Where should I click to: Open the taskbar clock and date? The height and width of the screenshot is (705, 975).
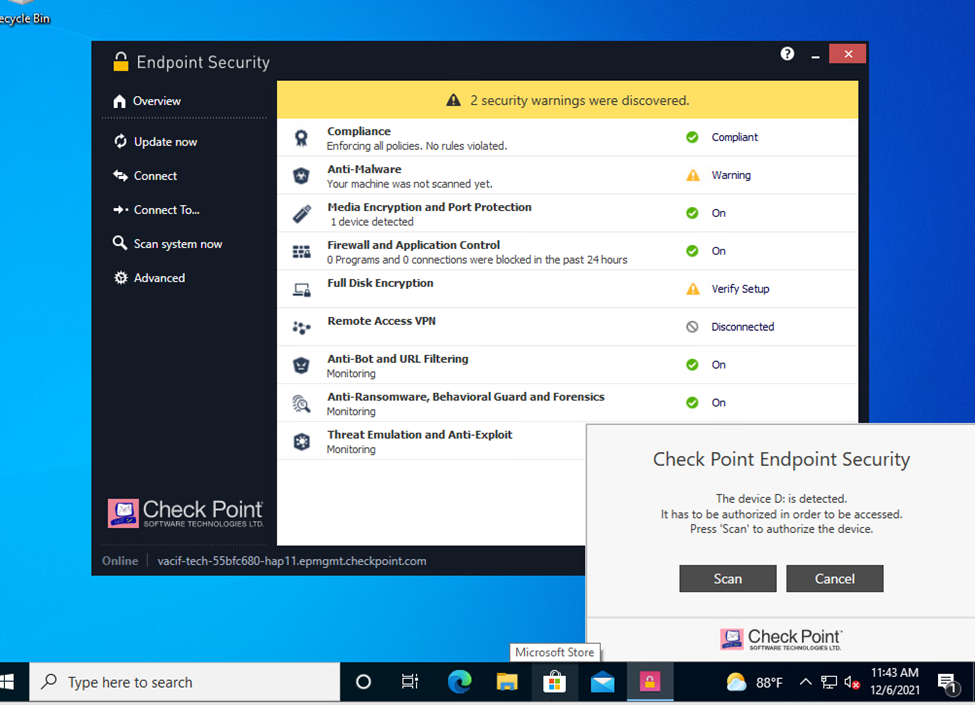point(895,681)
